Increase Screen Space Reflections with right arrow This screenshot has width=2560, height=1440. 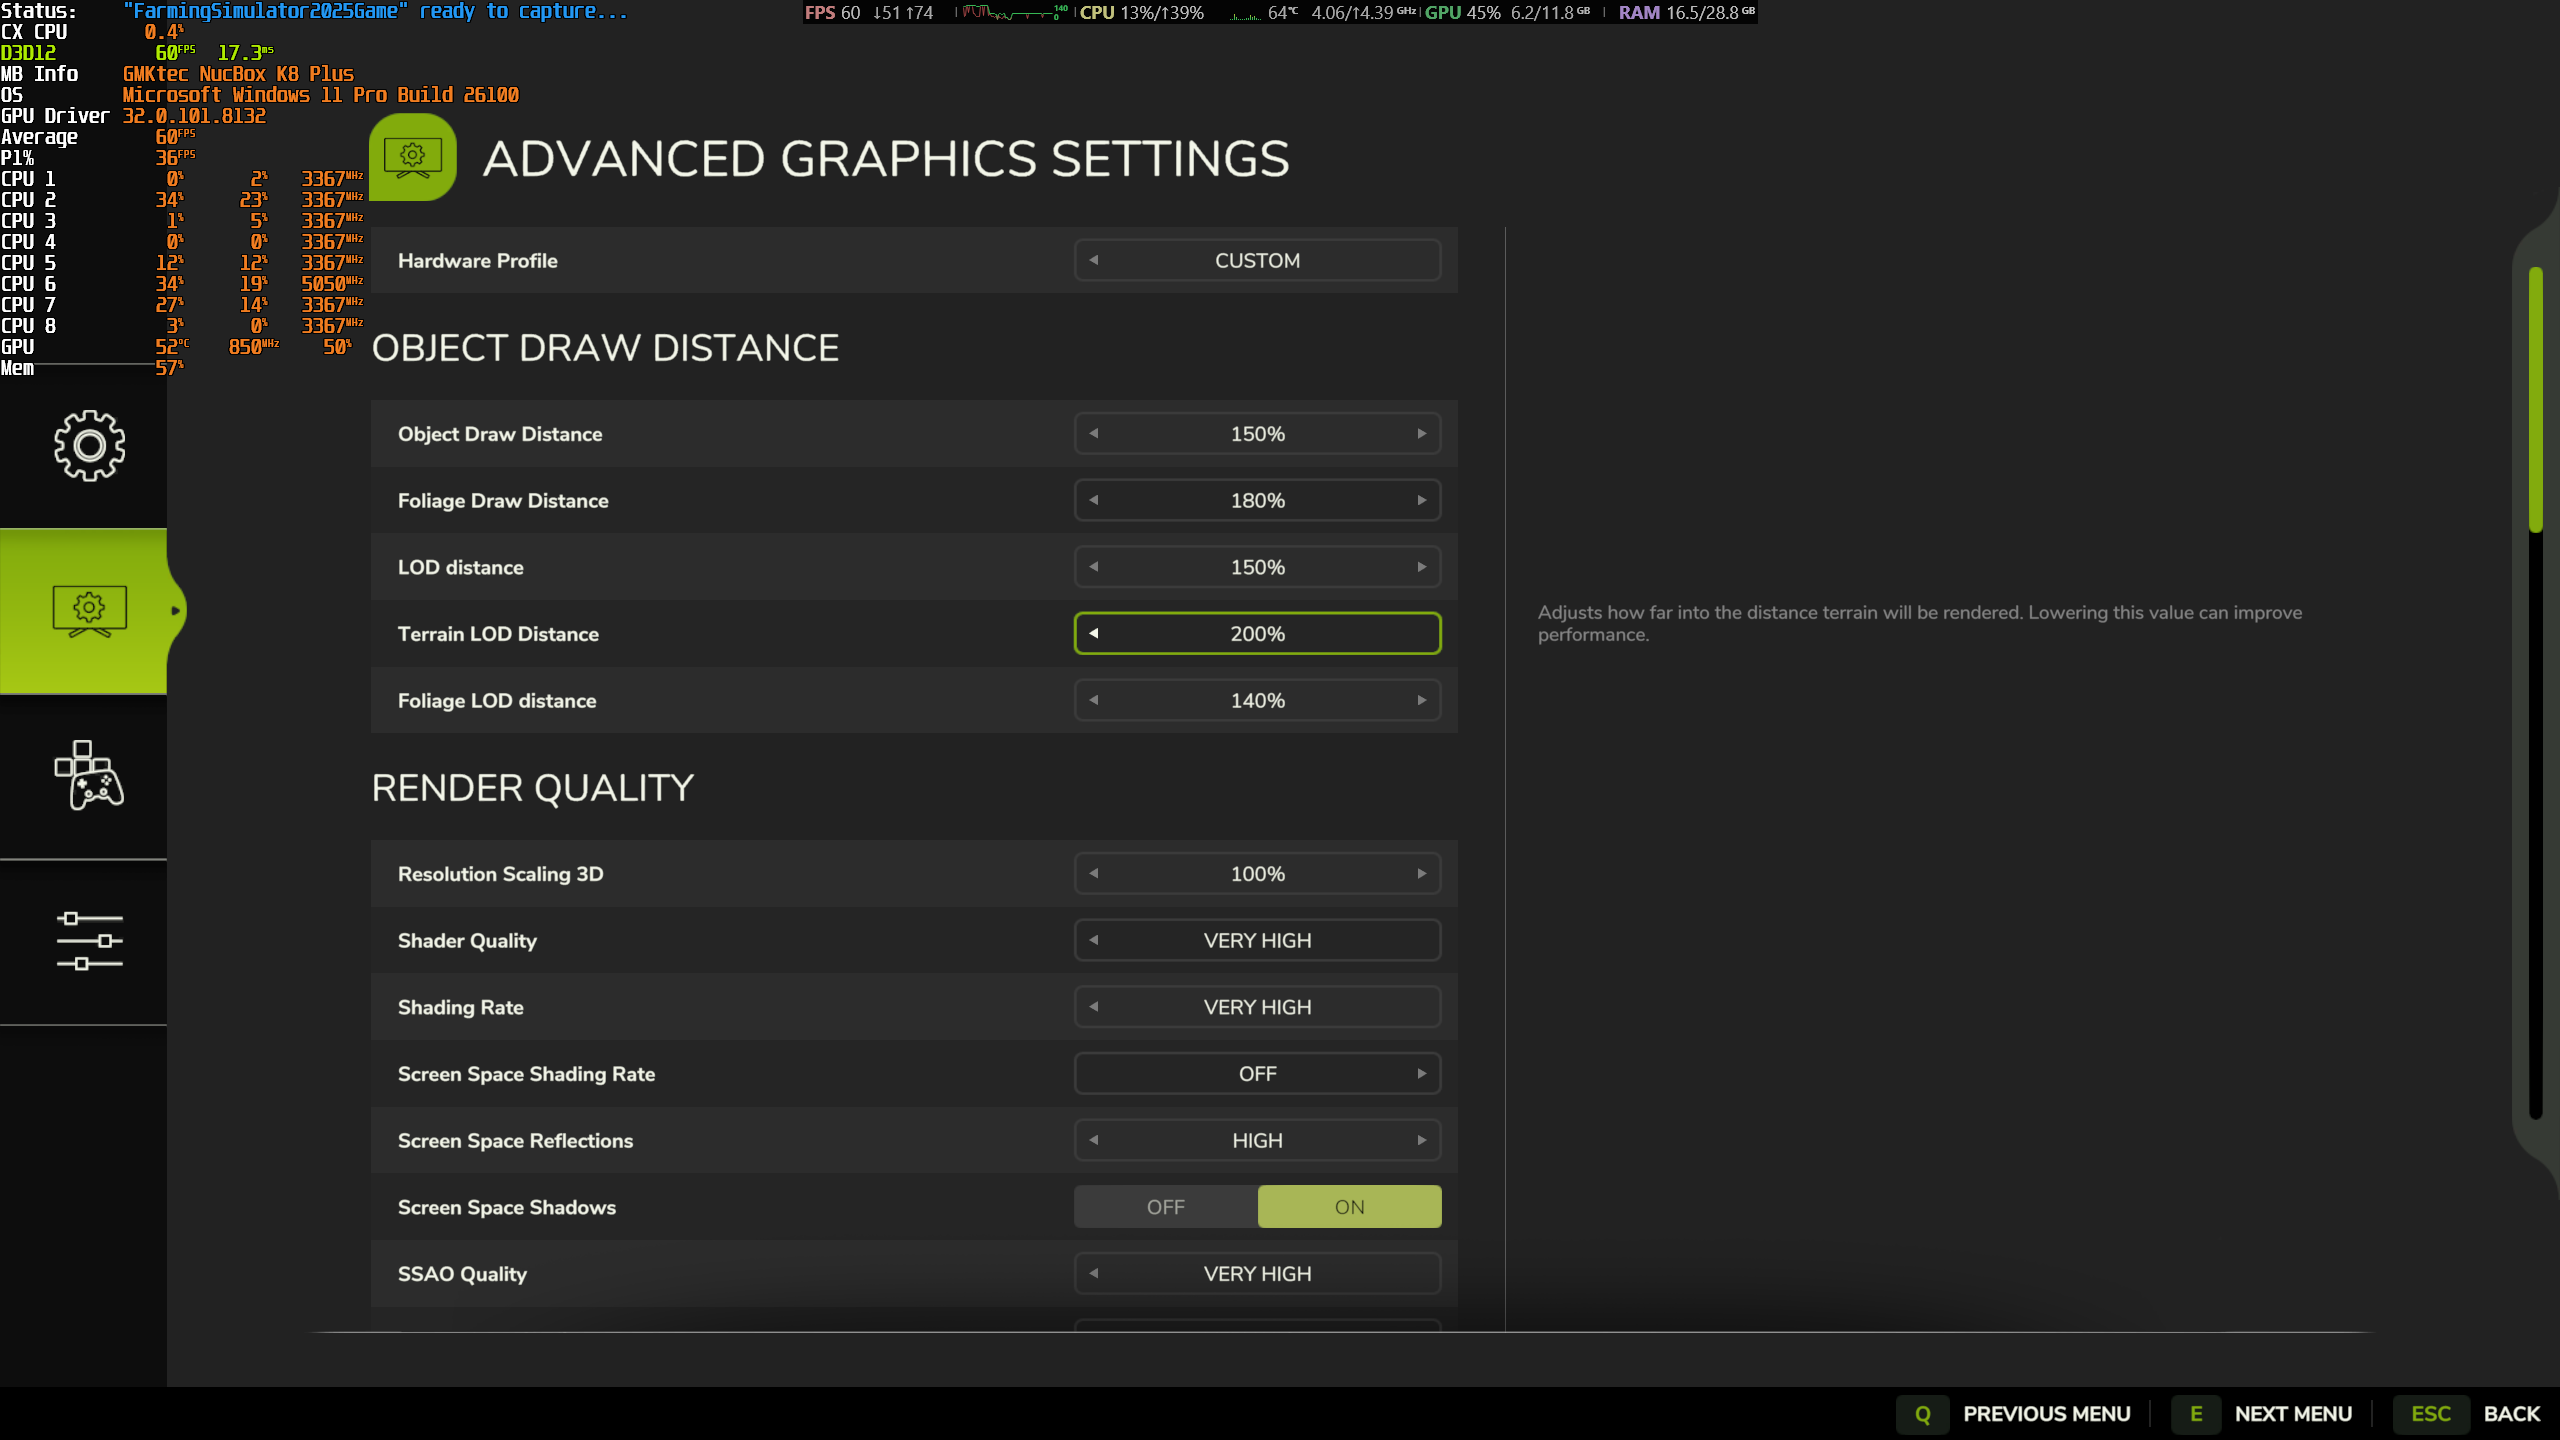[x=1421, y=1140]
